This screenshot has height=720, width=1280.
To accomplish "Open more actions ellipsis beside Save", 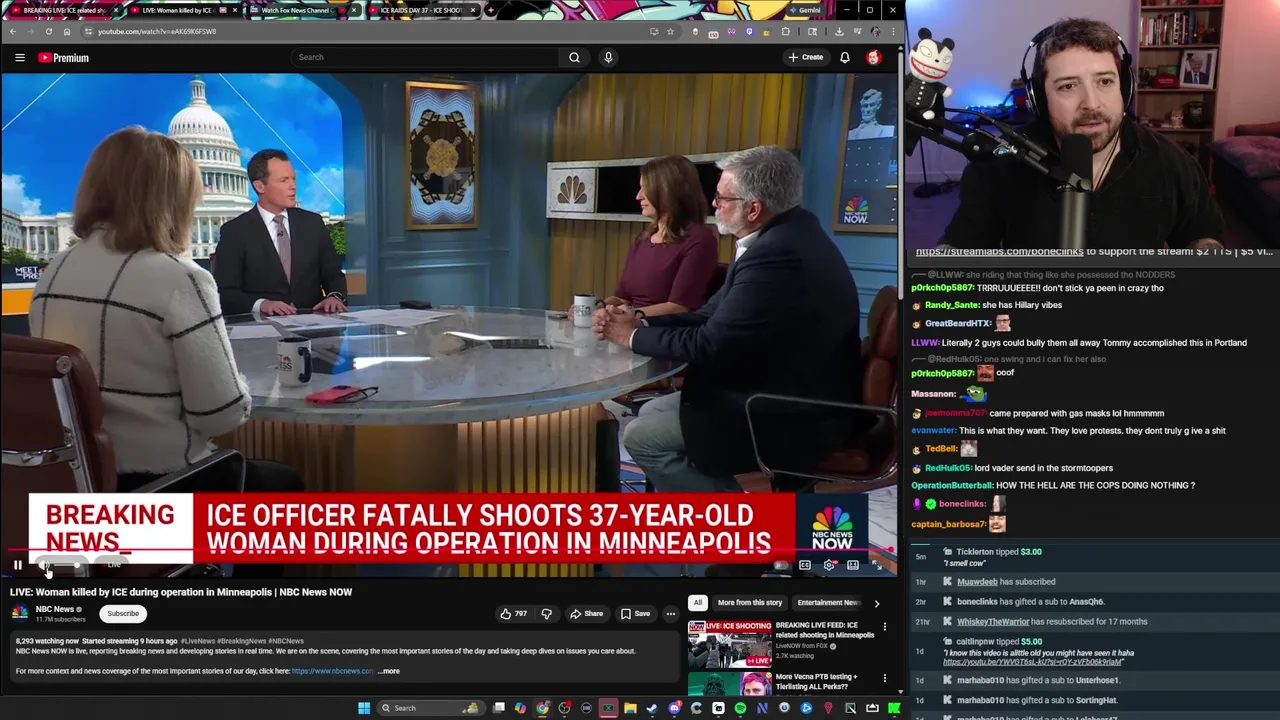I will [671, 613].
